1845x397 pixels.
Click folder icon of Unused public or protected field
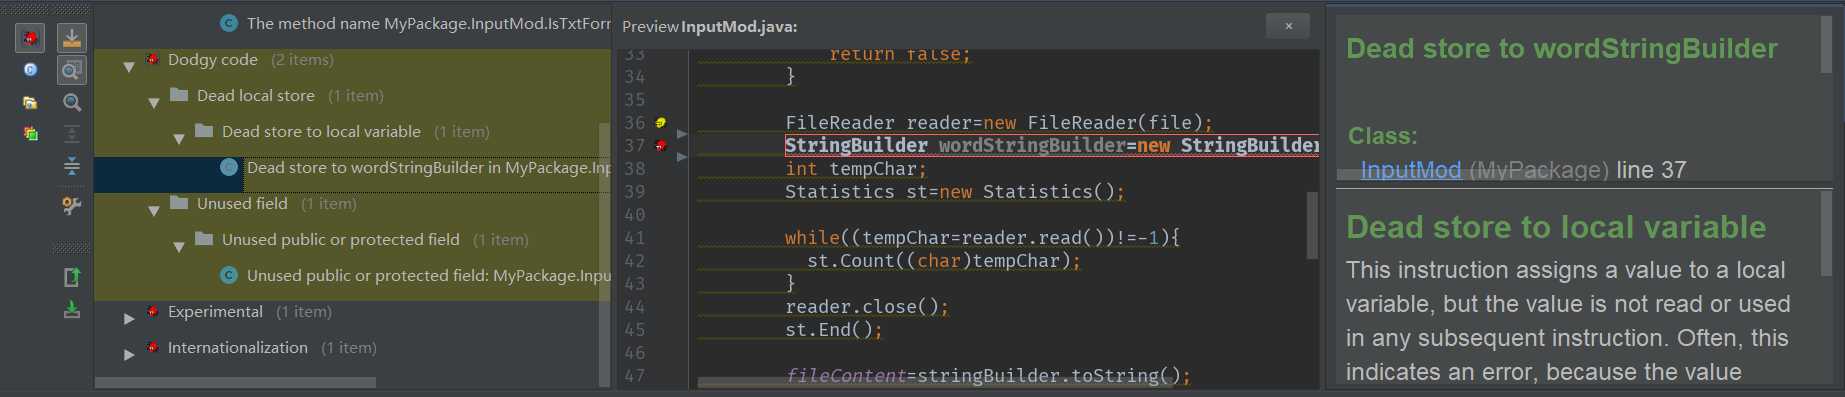(204, 239)
